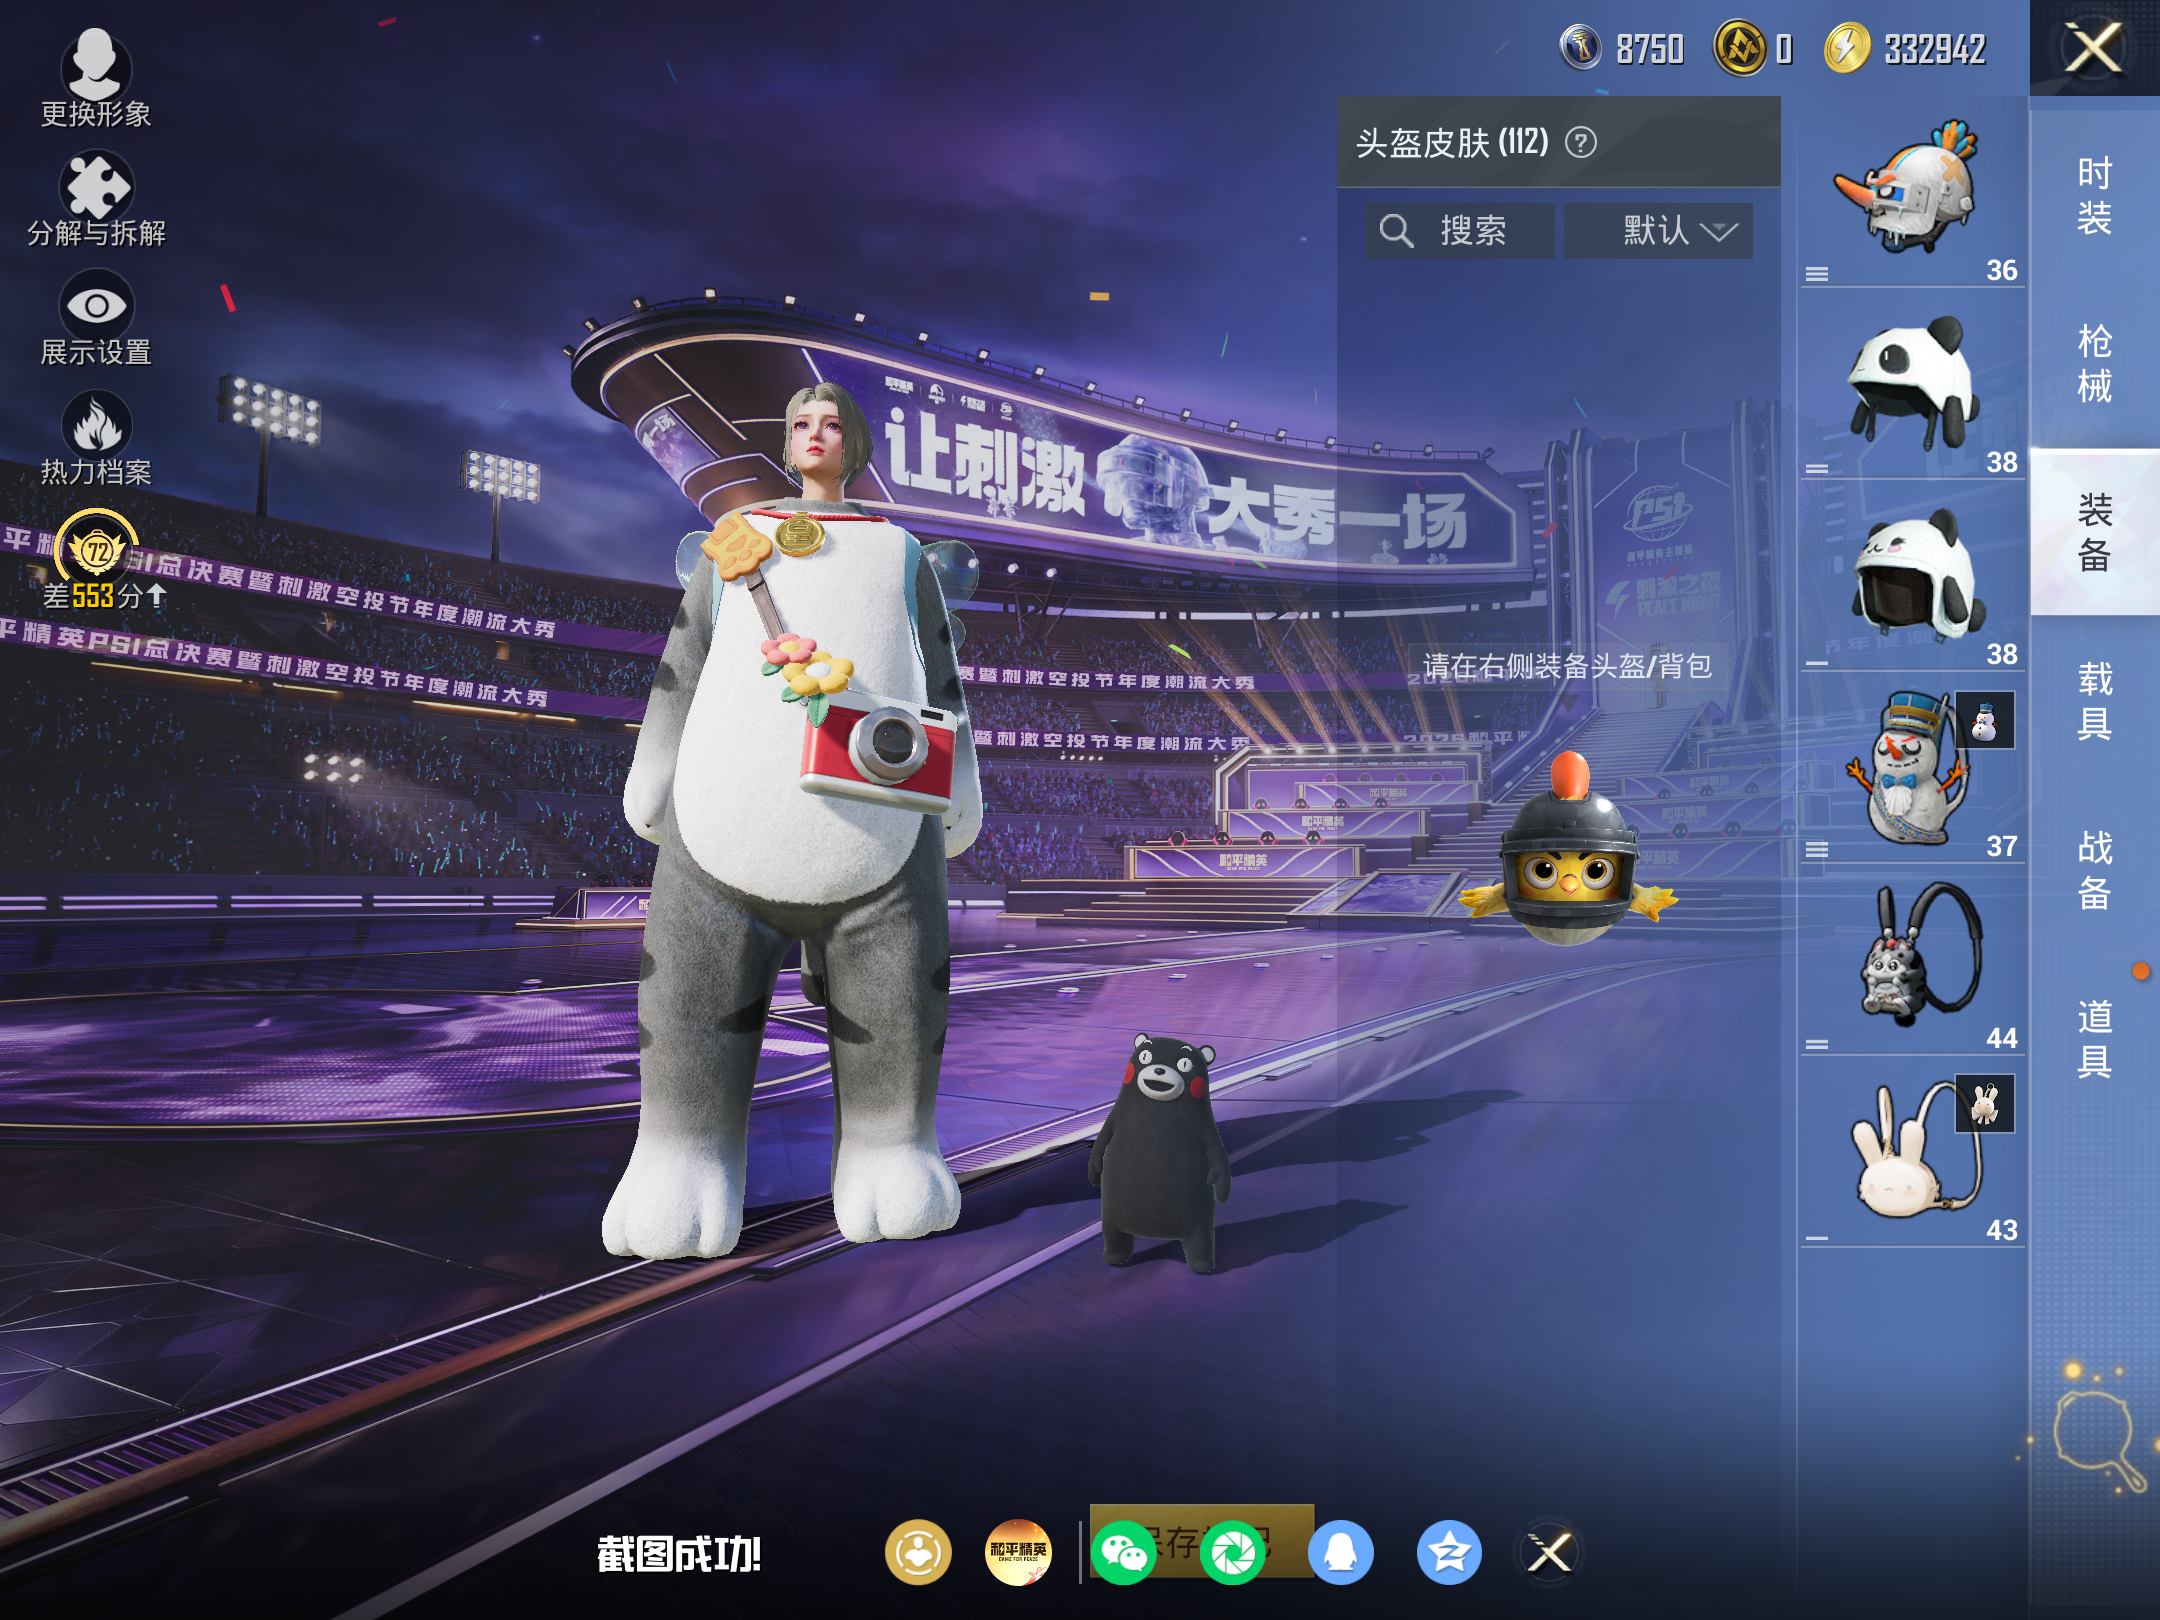
Task: Switch to the 时装 tab
Action: pos(2095,195)
